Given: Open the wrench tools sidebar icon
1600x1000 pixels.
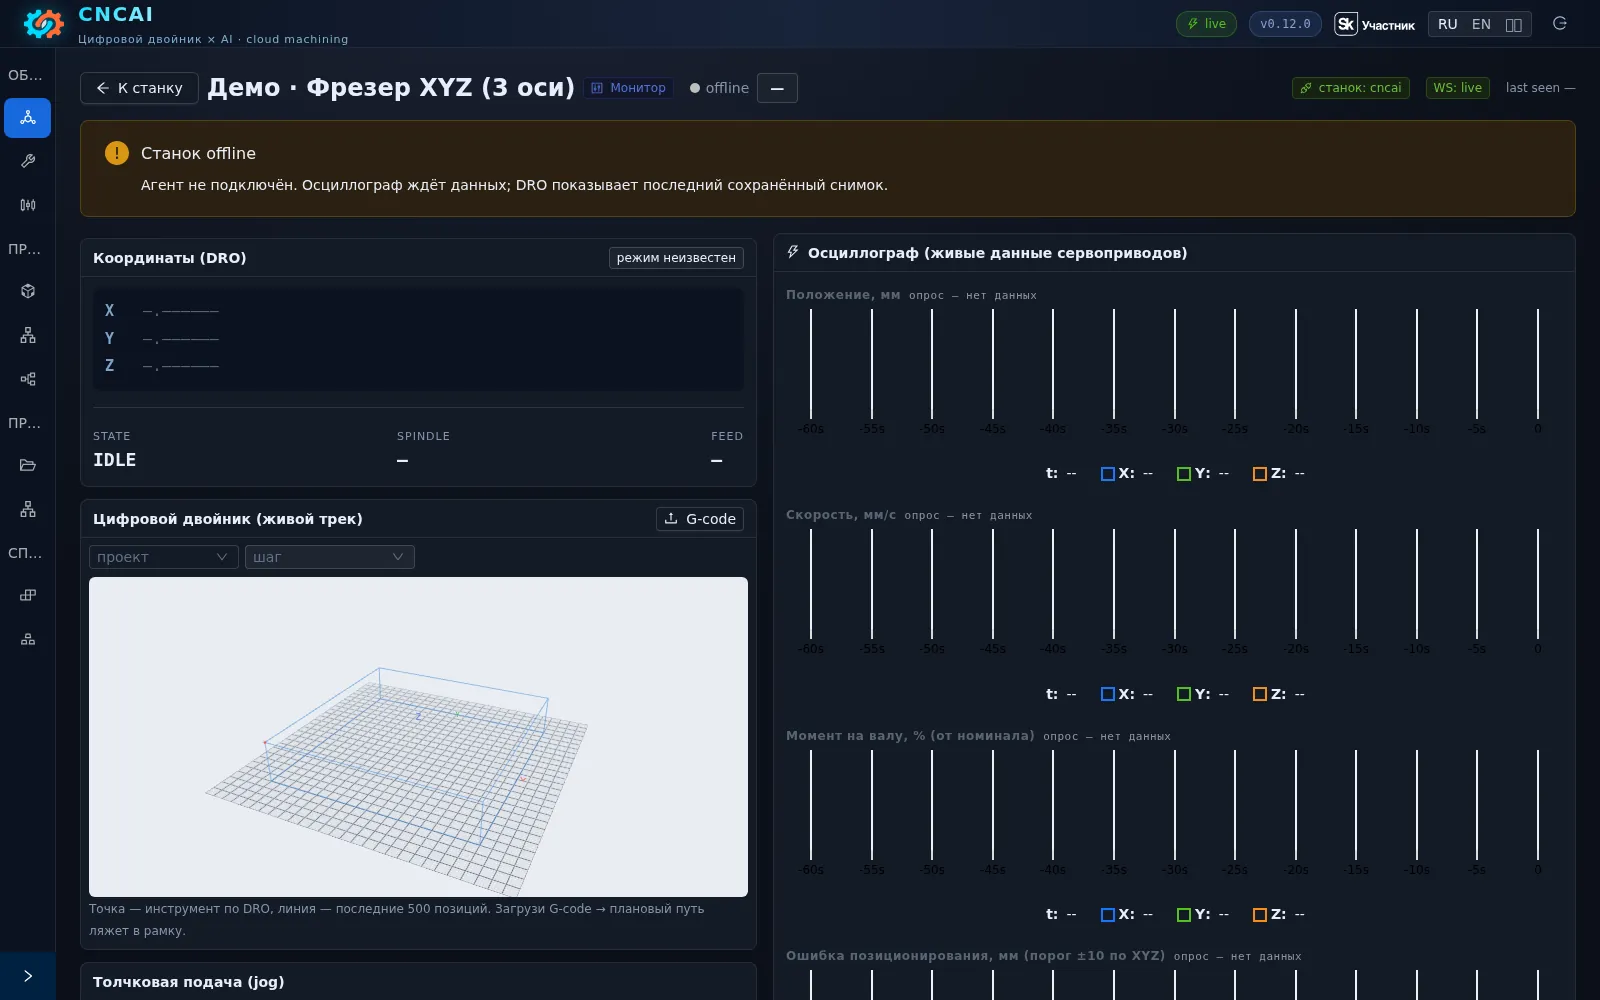Looking at the screenshot, I should coord(28,161).
